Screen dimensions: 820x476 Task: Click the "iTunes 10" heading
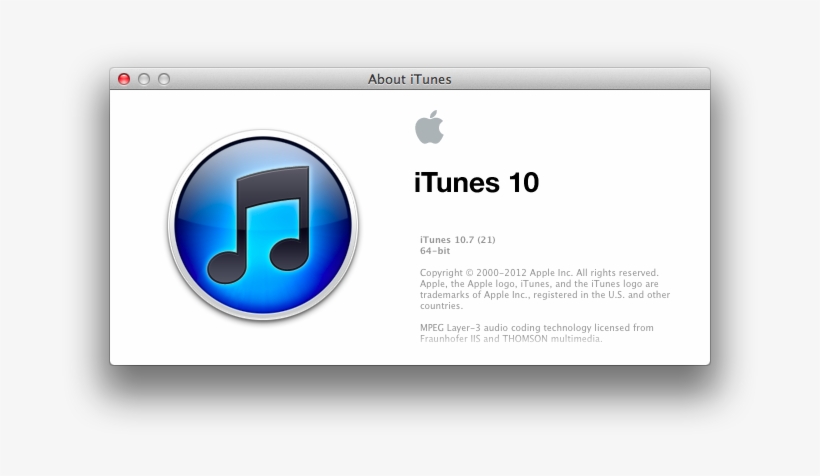point(476,183)
